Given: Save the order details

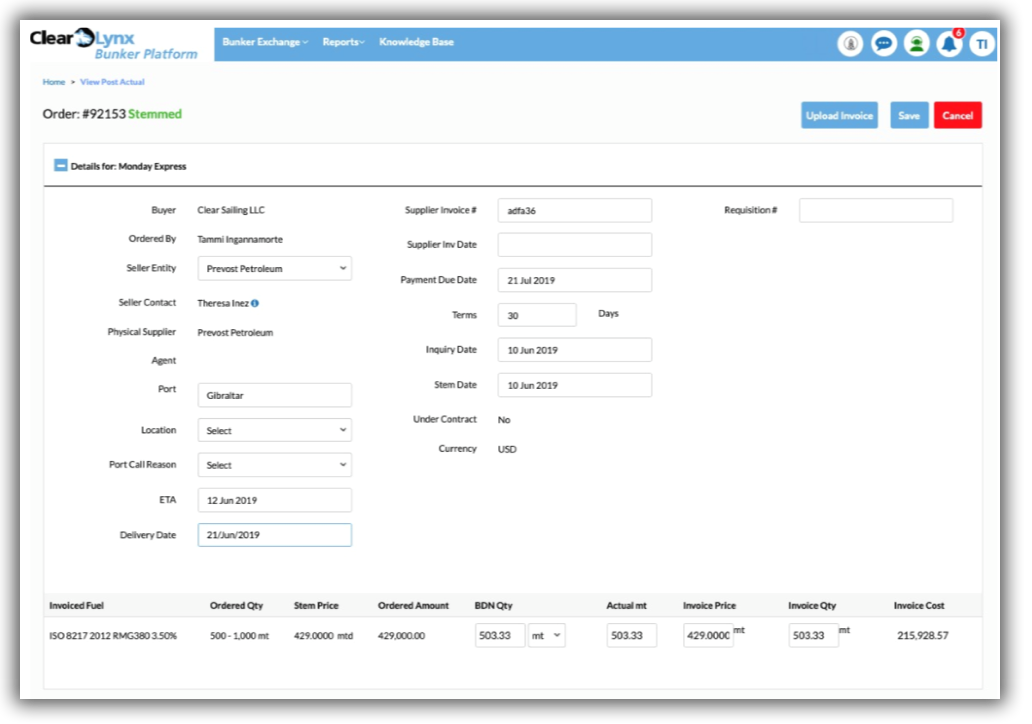Looking at the screenshot, I should 909,115.
